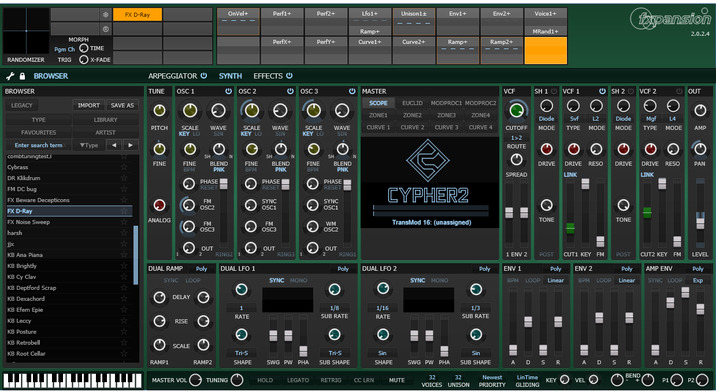Click the SH 1 red DRIVE knob
Image resolution: width=716 pixels, height=392 pixels.
pos(547,149)
